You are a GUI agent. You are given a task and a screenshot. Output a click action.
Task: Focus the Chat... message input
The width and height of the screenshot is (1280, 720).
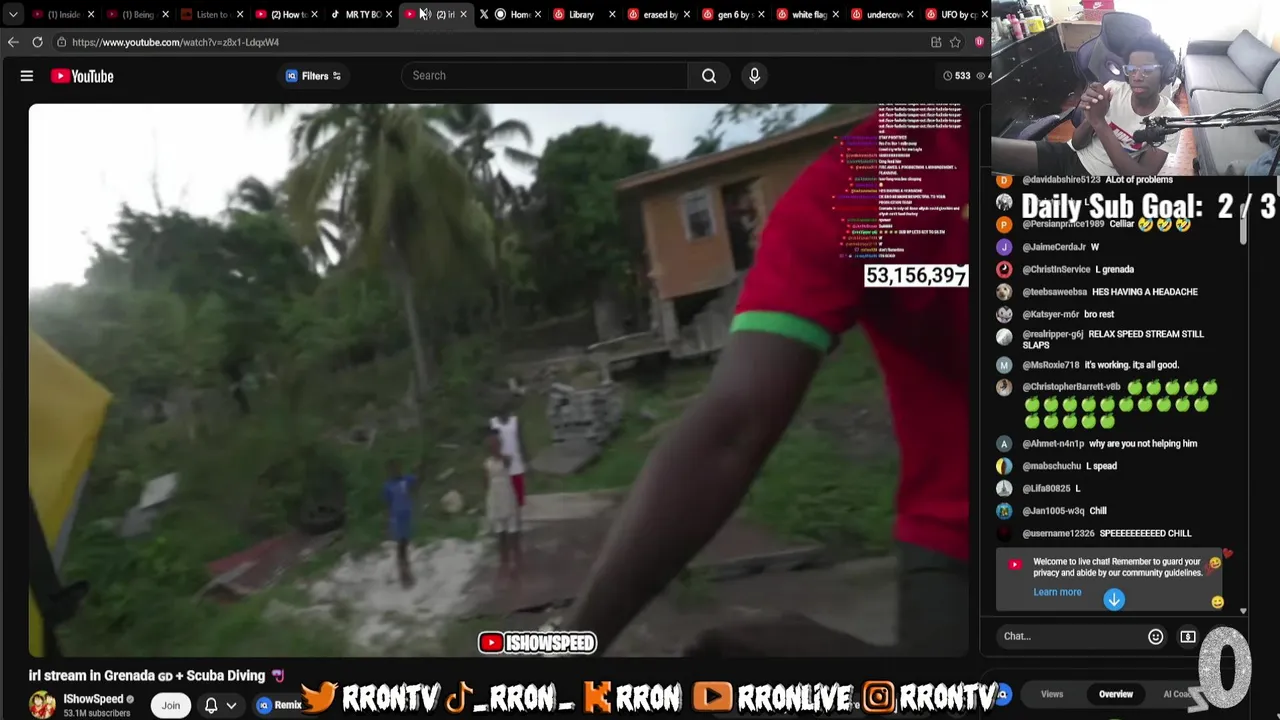click(1070, 636)
